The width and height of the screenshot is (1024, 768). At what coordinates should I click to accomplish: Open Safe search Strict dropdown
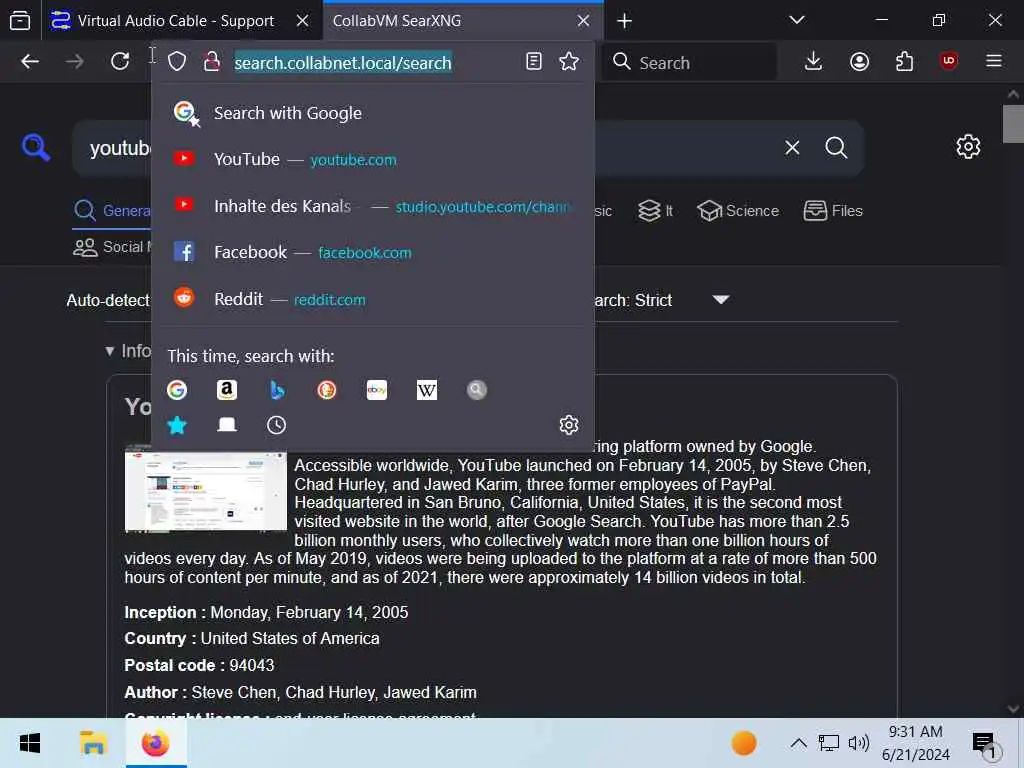660,300
